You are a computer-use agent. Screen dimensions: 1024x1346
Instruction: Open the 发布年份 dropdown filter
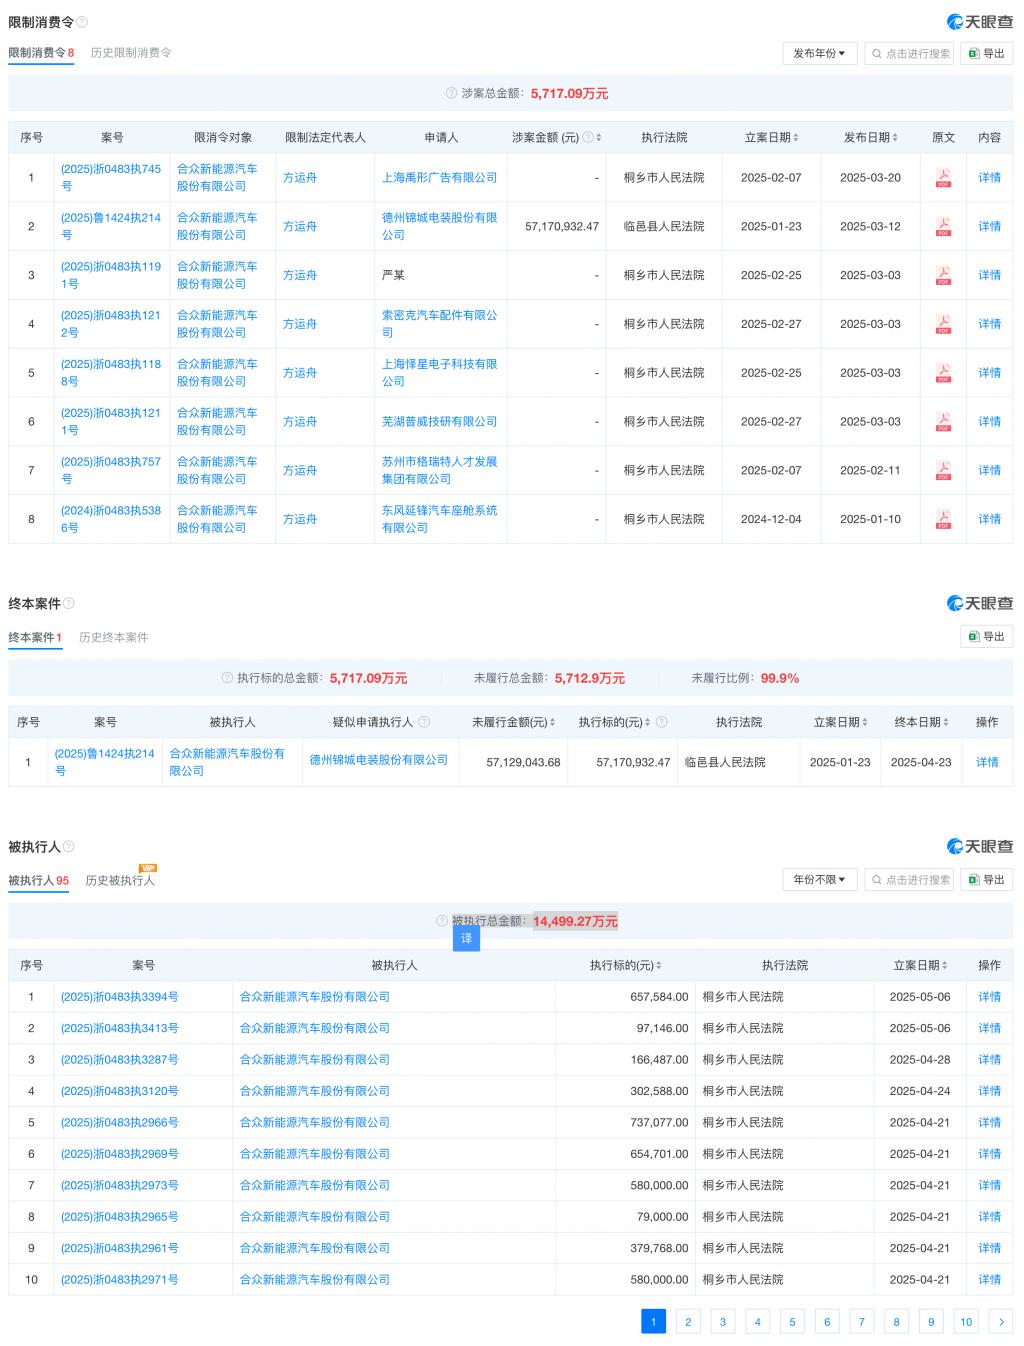pyautogui.click(x=819, y=53)
